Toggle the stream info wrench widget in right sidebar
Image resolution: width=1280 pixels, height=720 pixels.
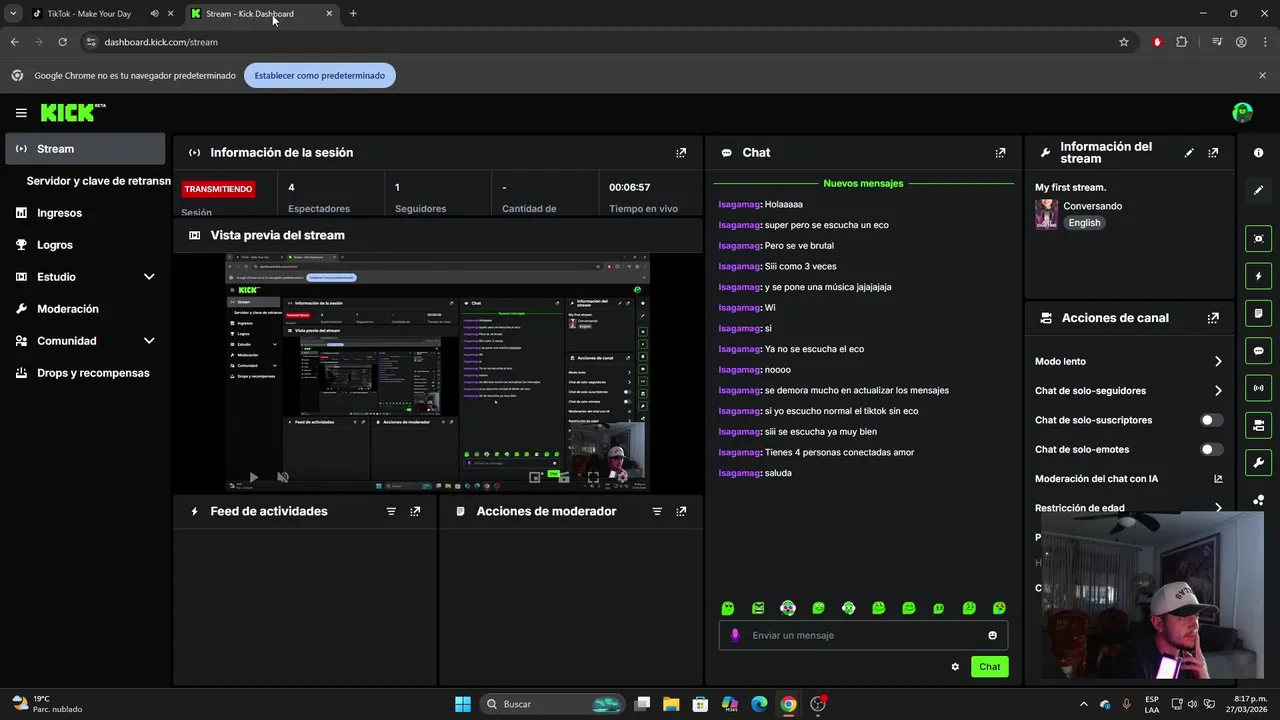click(x=1258, y=463)
